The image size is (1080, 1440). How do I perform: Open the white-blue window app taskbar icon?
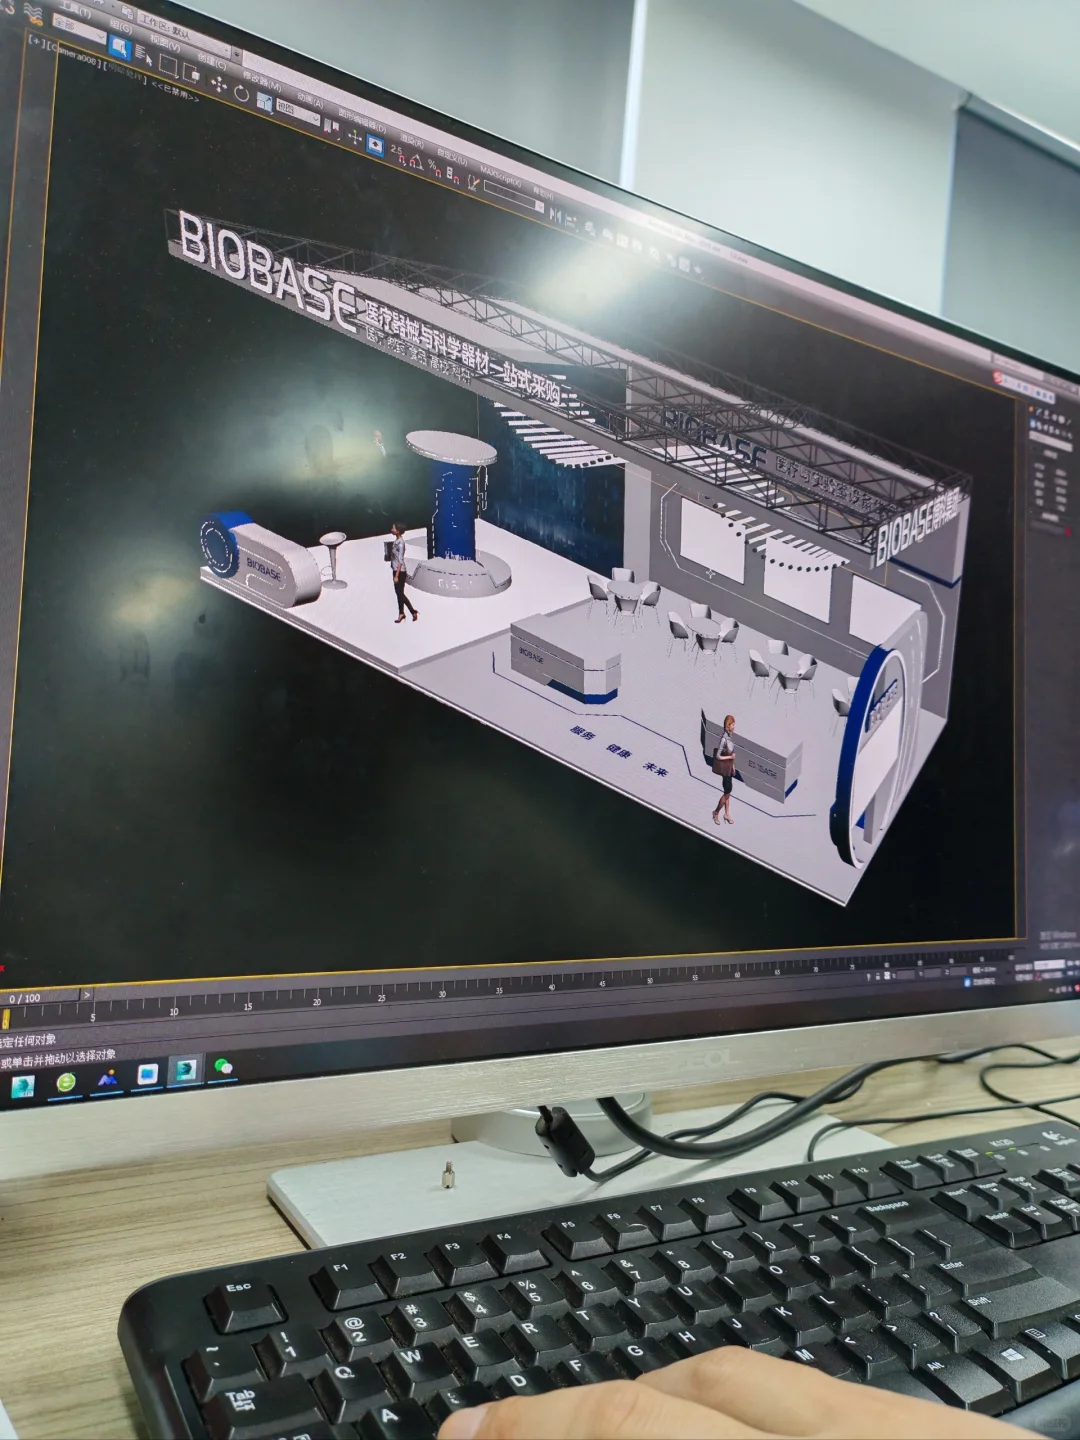(x=148, y=1074)
